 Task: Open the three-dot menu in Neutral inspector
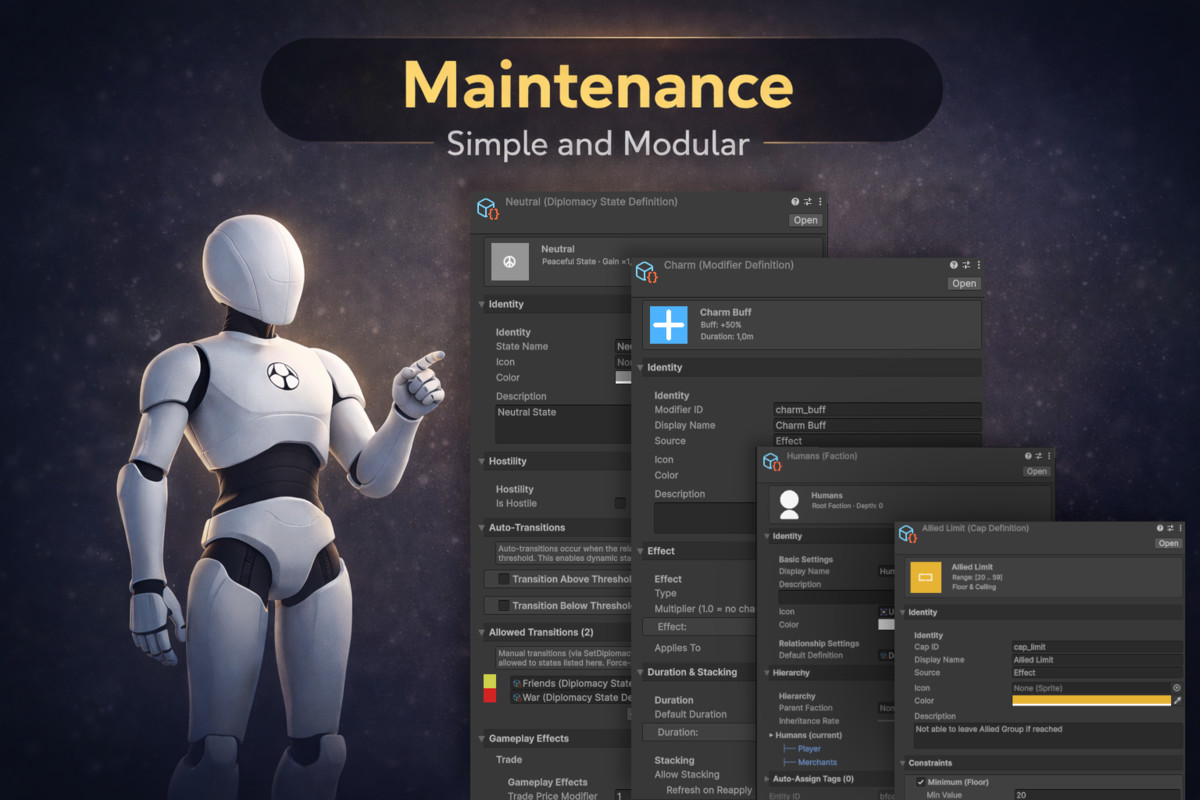820,202
